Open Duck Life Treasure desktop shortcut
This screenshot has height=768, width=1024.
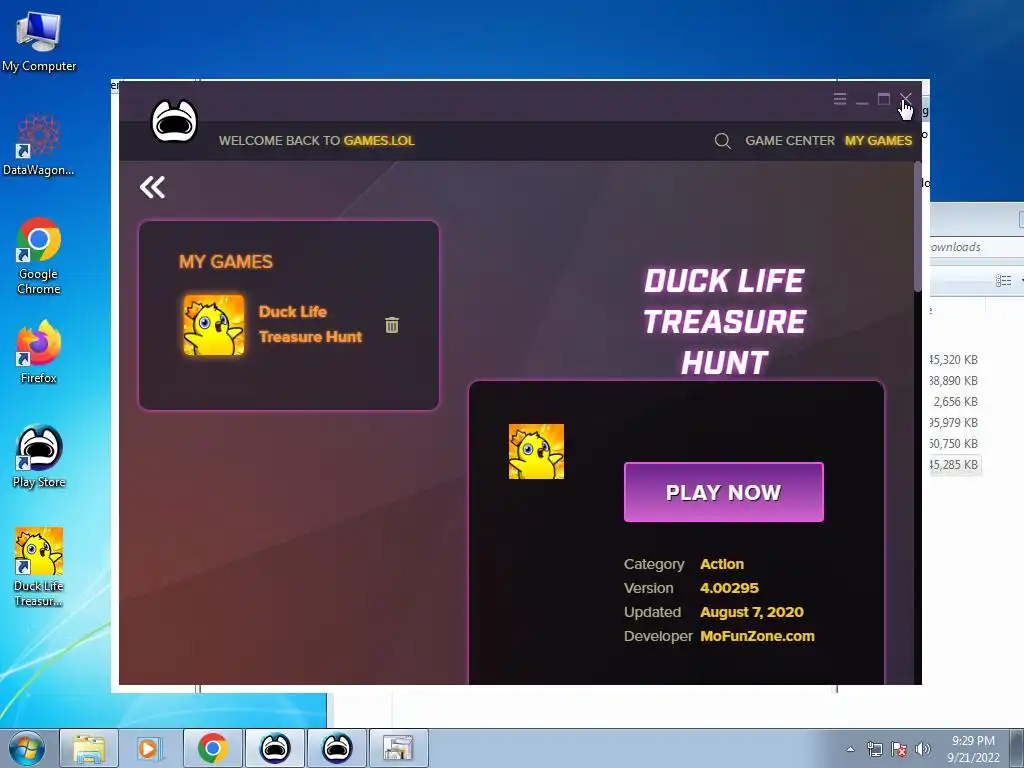point(39,567)
